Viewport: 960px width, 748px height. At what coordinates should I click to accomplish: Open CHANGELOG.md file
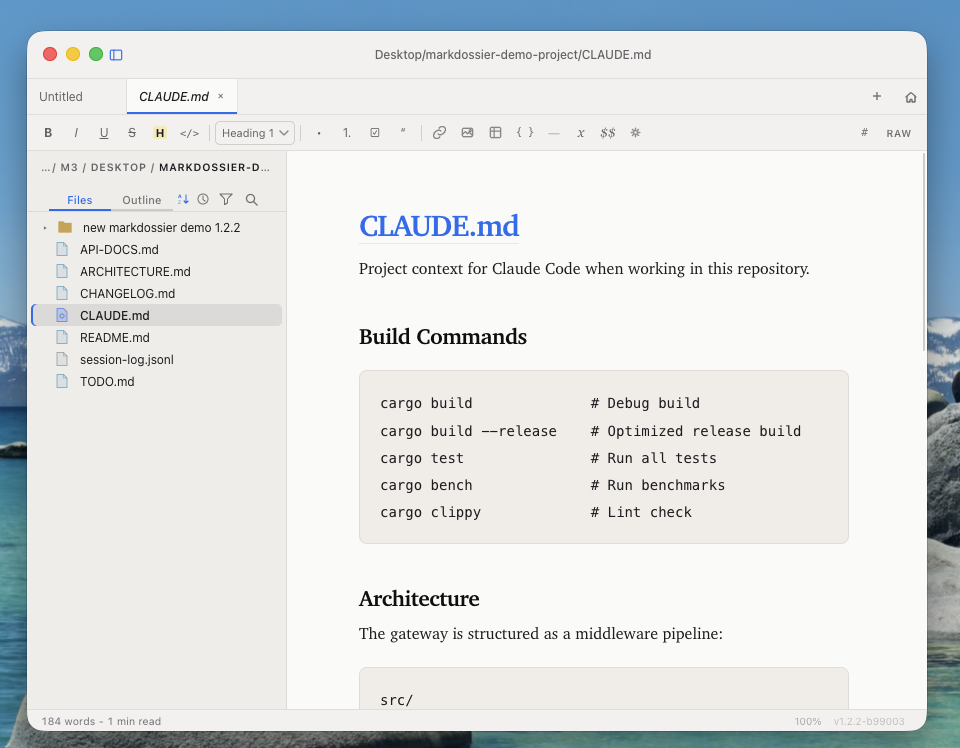pos(156,294)
